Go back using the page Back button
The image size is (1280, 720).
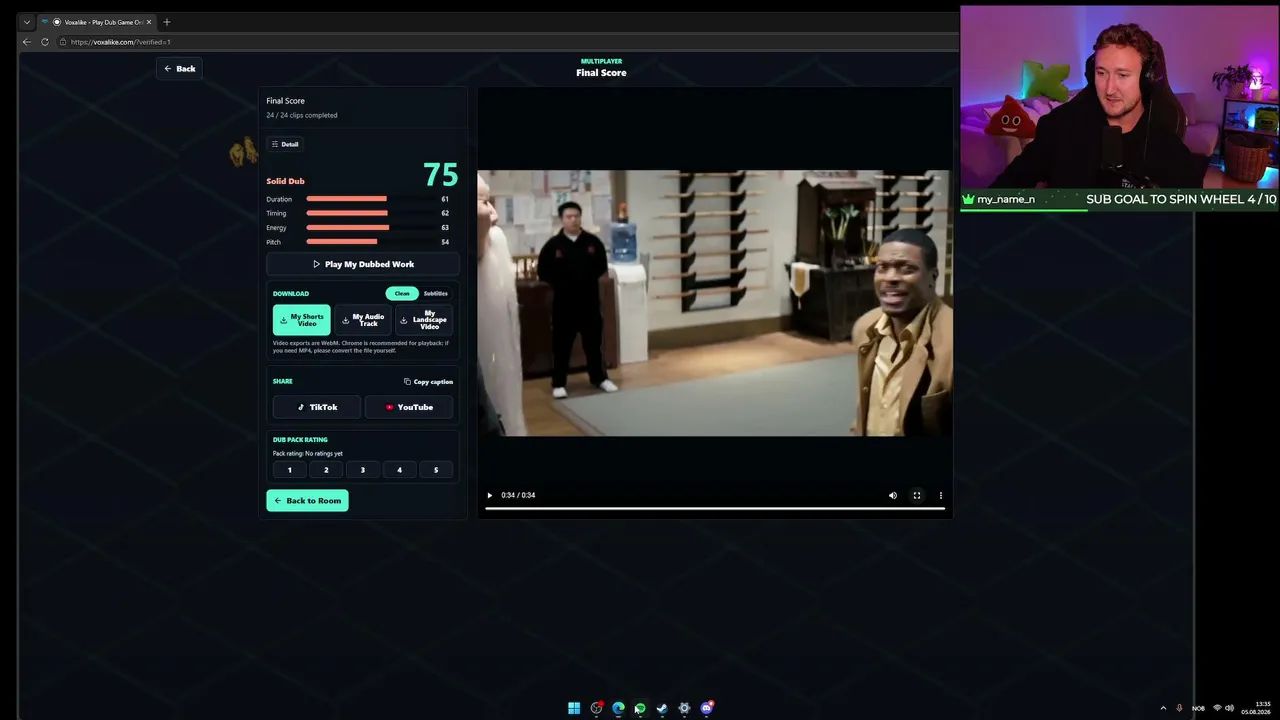click(x=180, y=69)
